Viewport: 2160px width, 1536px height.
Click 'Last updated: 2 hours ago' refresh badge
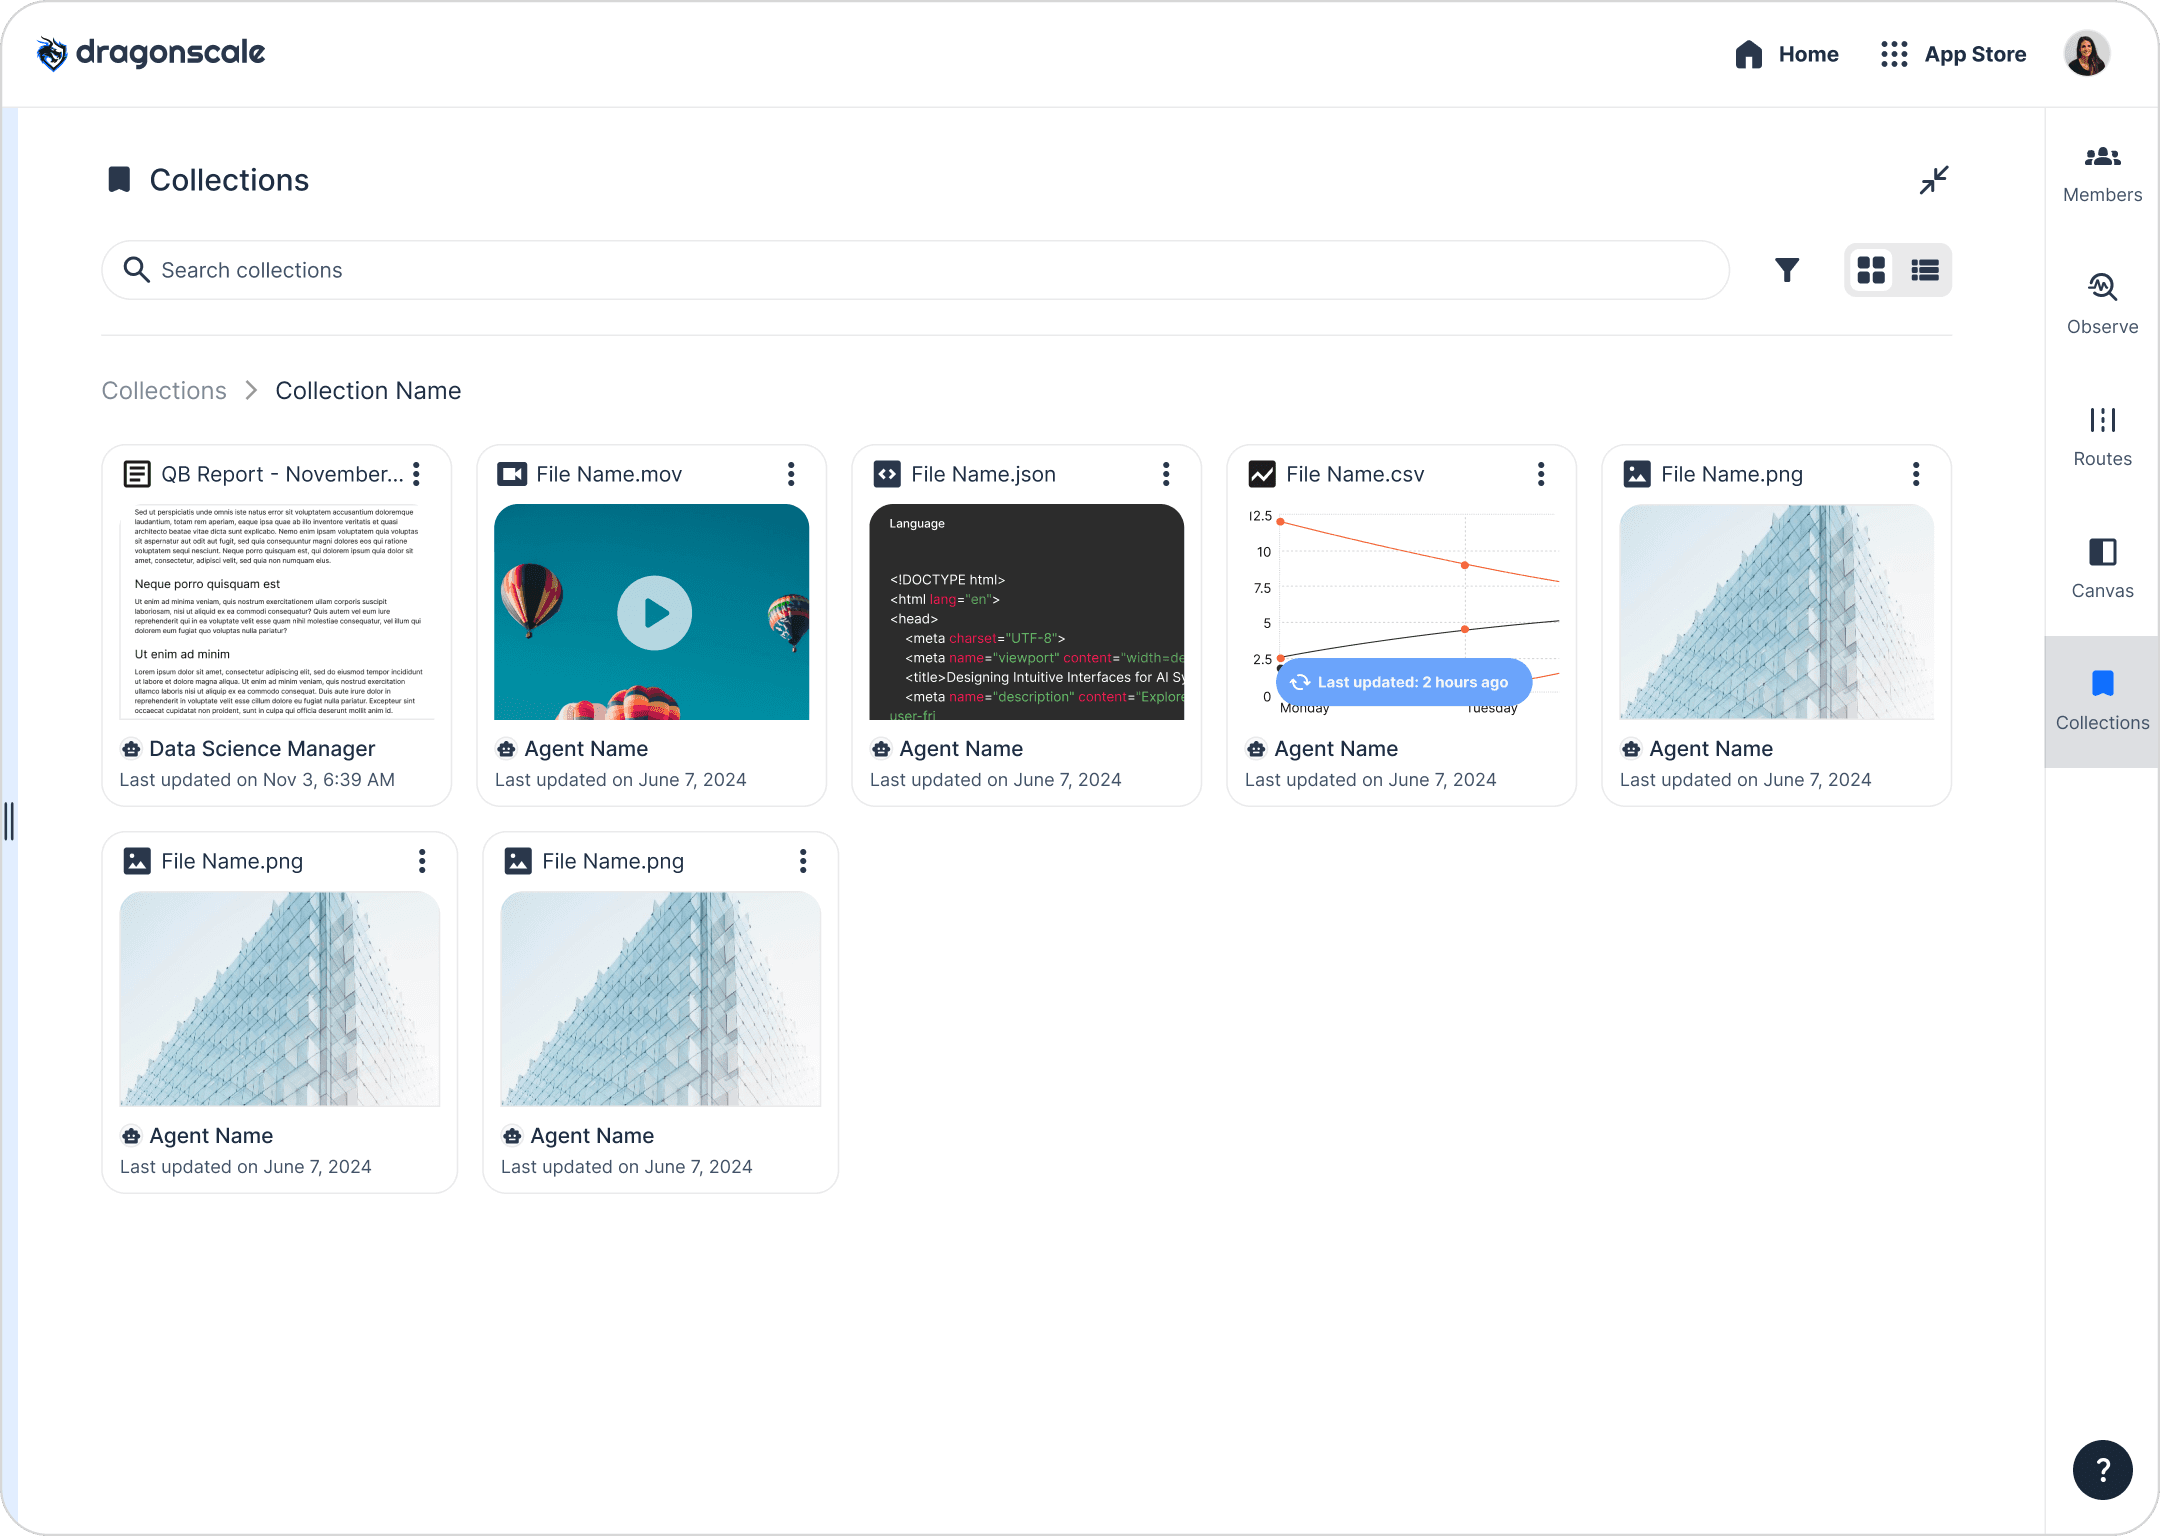point(1403,682)
